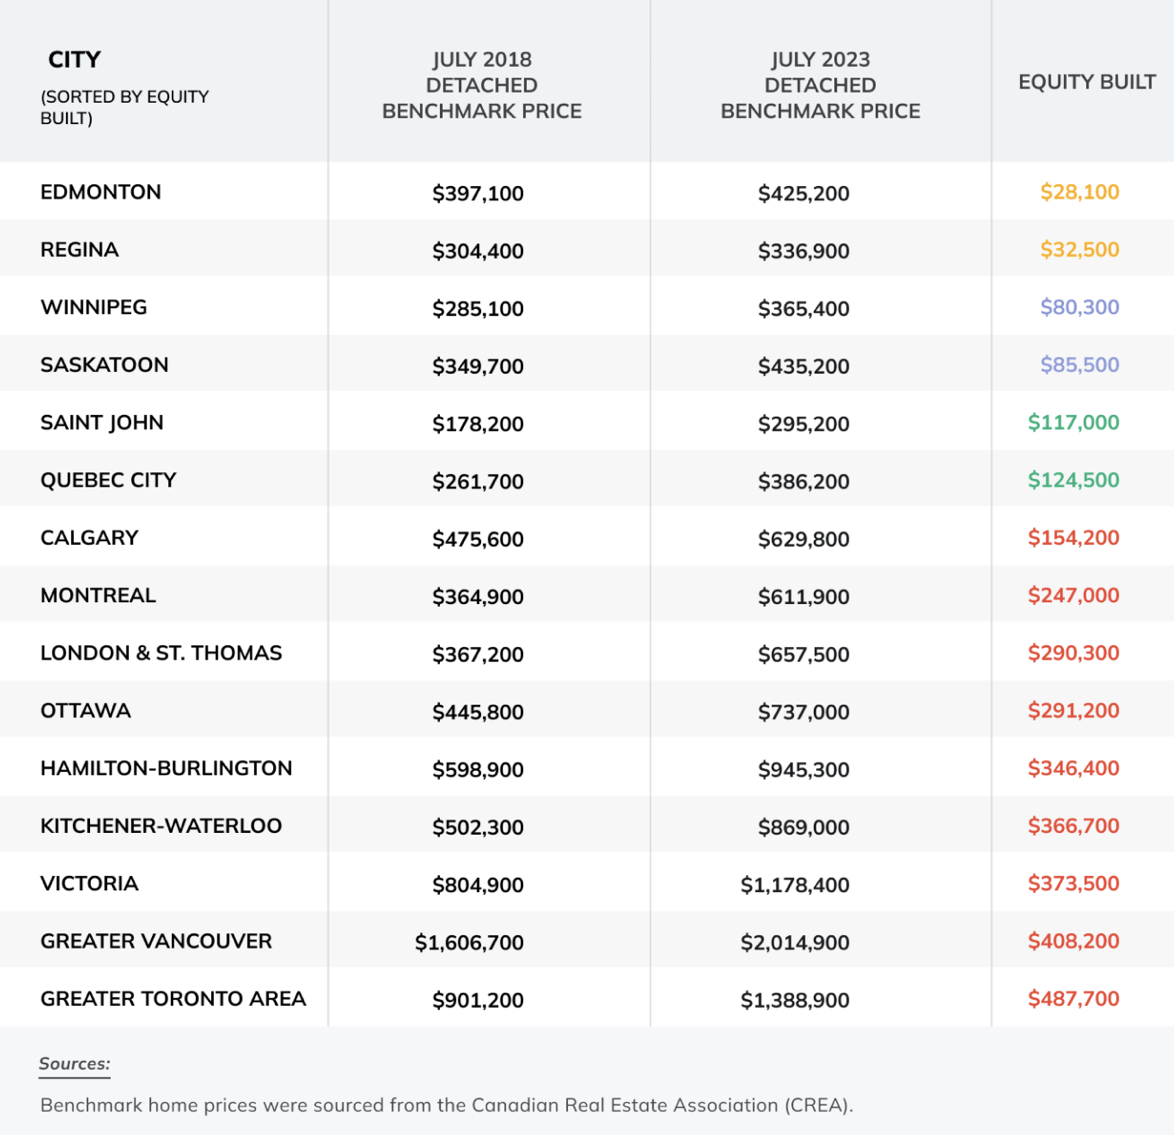Select the SASKATOON row label
The height and width of the screenshot is (1135, 1174).
pyautogui.click(x=104, y=365)
